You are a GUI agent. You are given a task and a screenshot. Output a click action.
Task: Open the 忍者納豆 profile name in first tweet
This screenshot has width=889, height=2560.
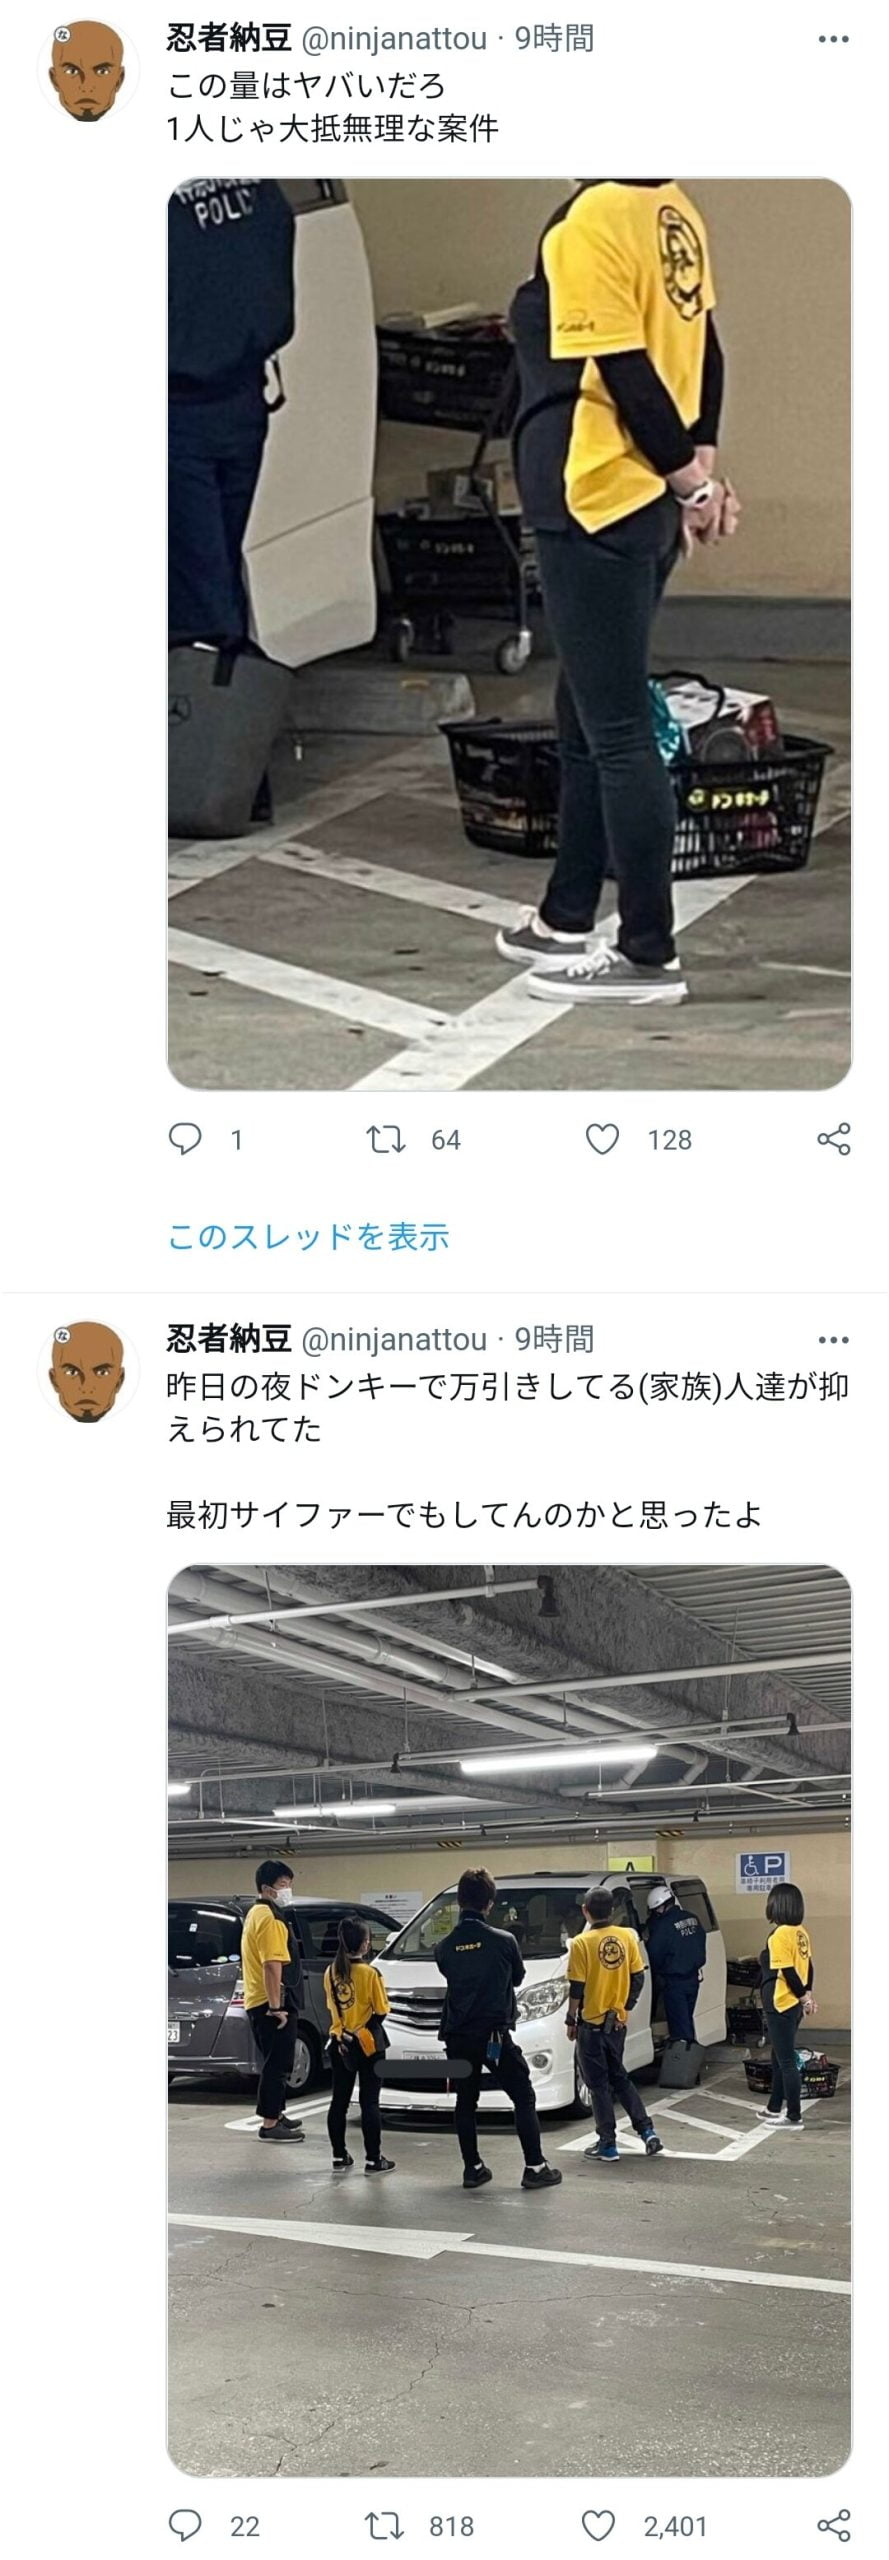[229, 39]
